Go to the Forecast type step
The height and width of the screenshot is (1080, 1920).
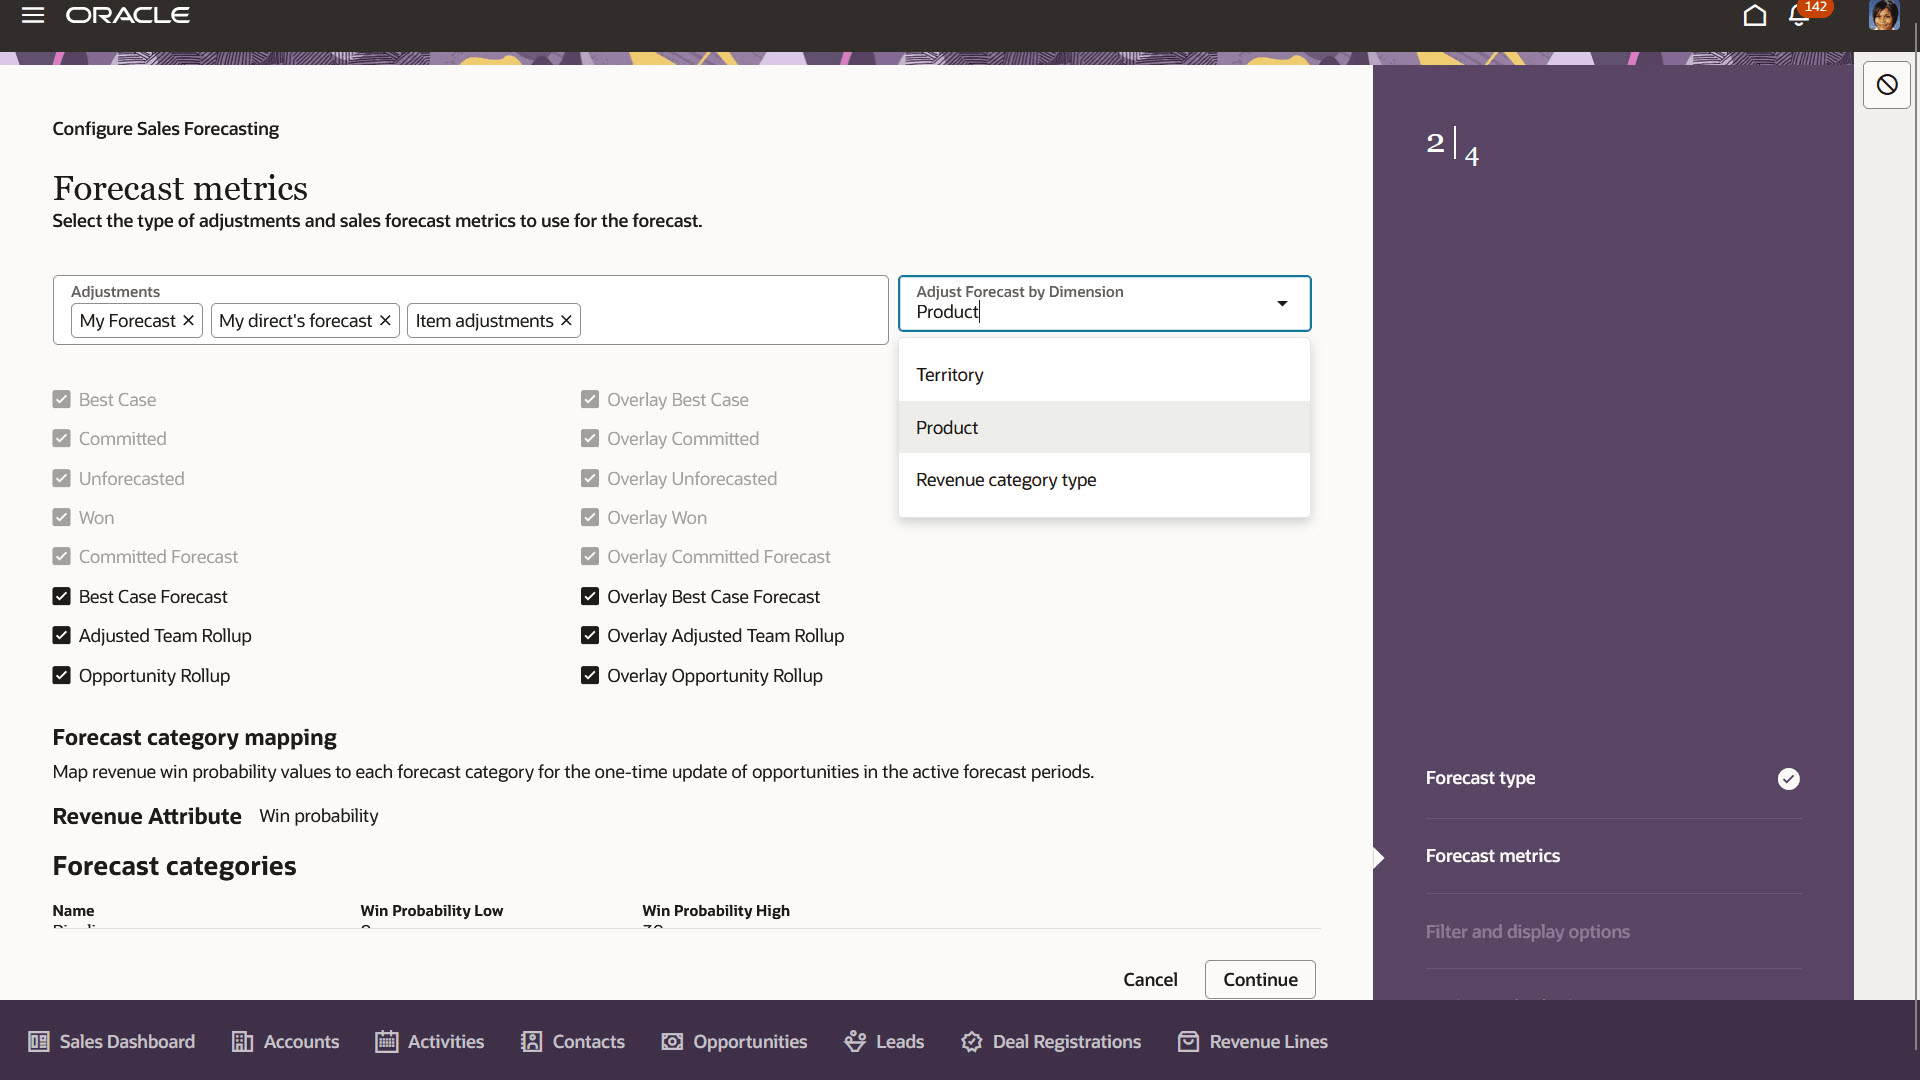(1480, 778)
